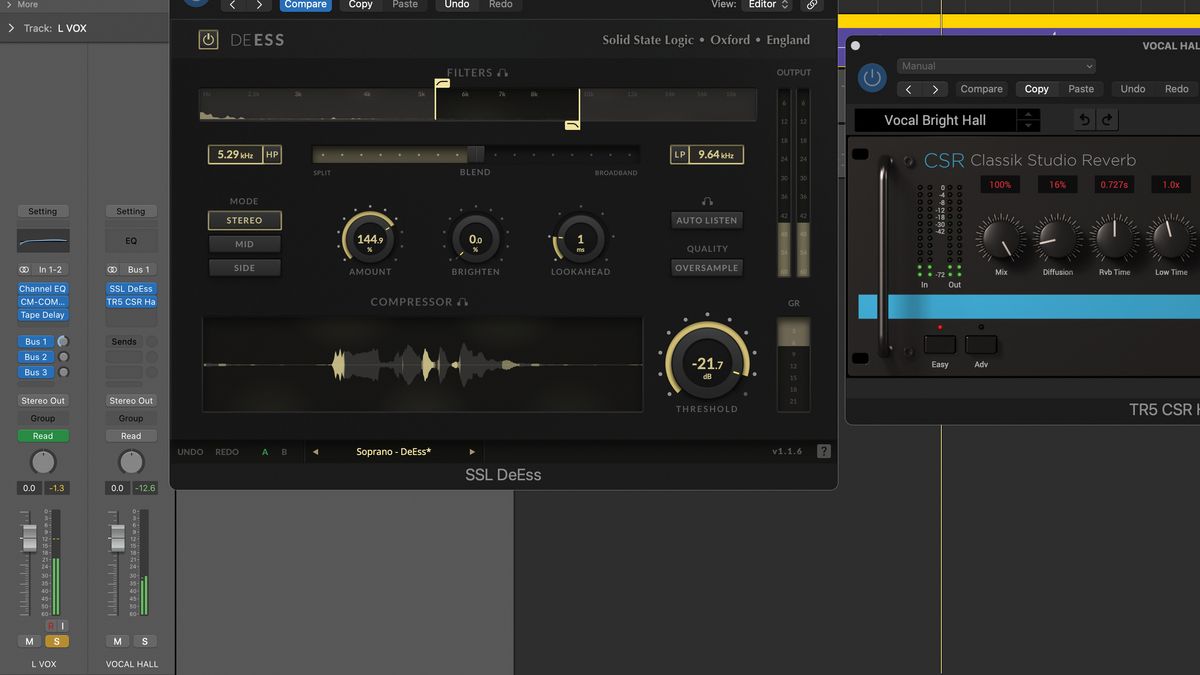Adjust the AMOUNT knob in SSL DeEss
The width and height of the screenshot is (1200, 675).
369,237
